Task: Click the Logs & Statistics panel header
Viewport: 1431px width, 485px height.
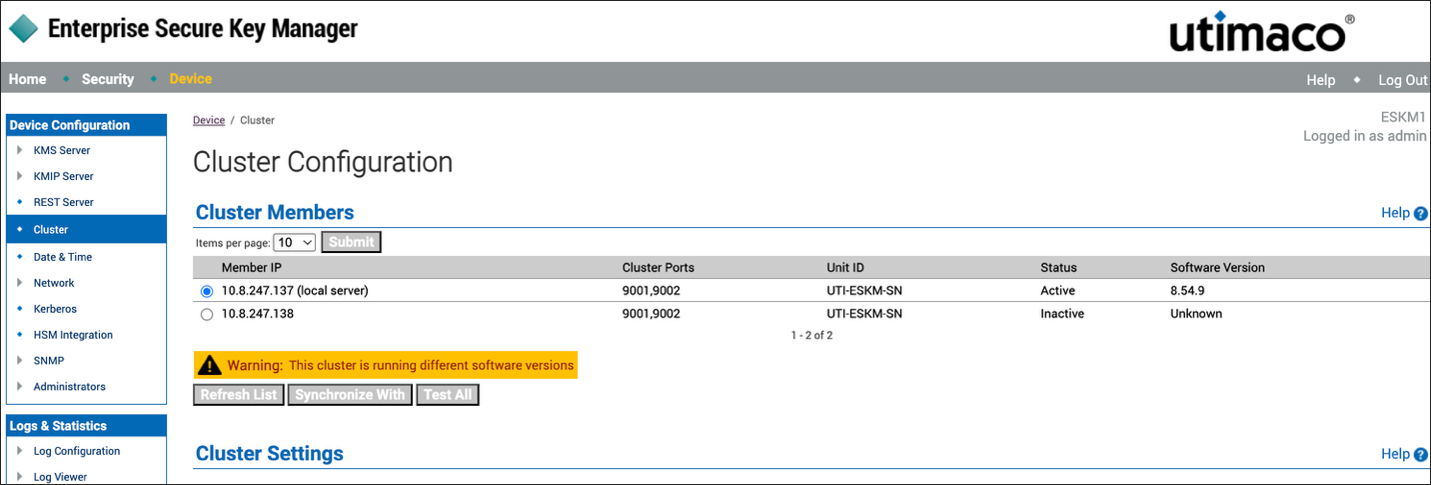Action: tap(86, 426)
